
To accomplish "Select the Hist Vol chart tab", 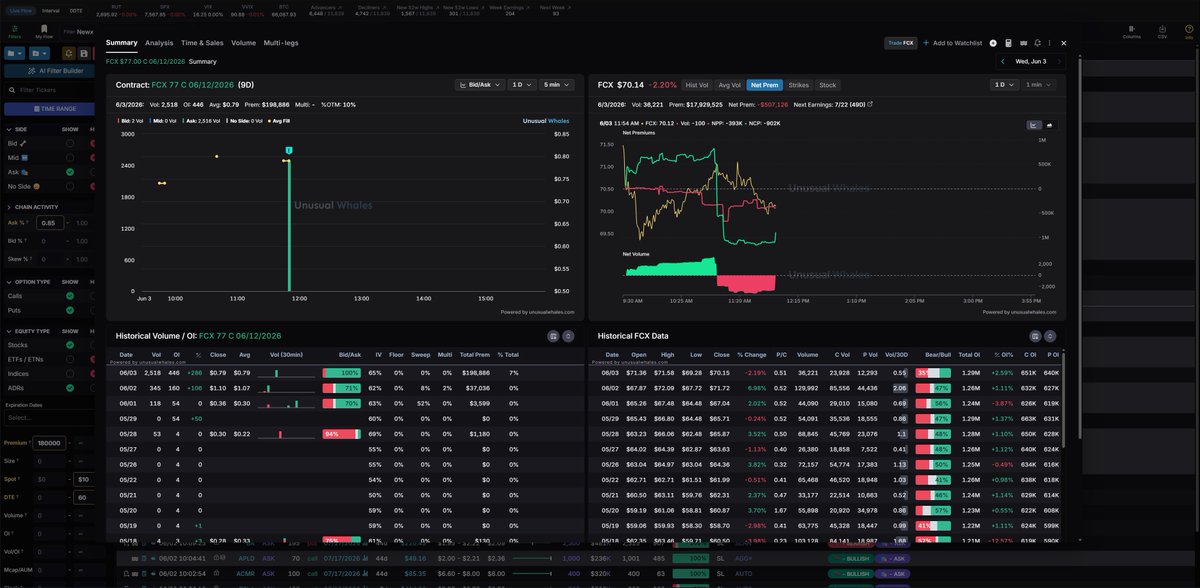I will tap(697, 85).
